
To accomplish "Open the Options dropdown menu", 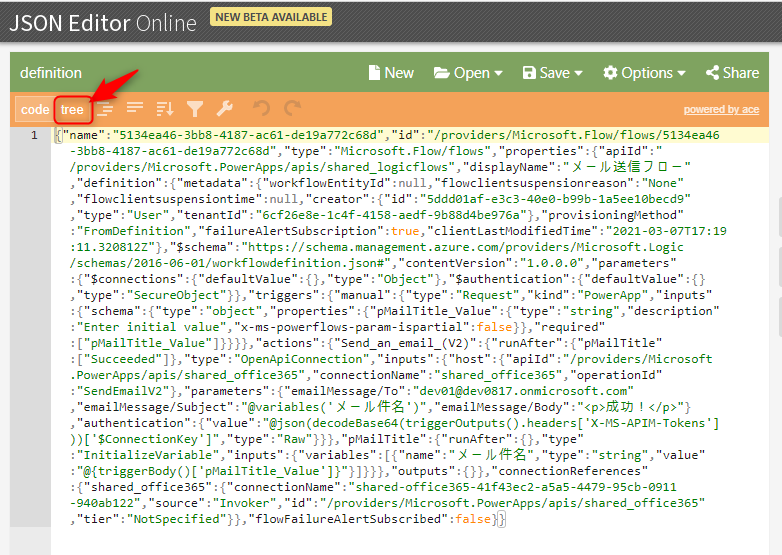I will [x=644, y=73].
